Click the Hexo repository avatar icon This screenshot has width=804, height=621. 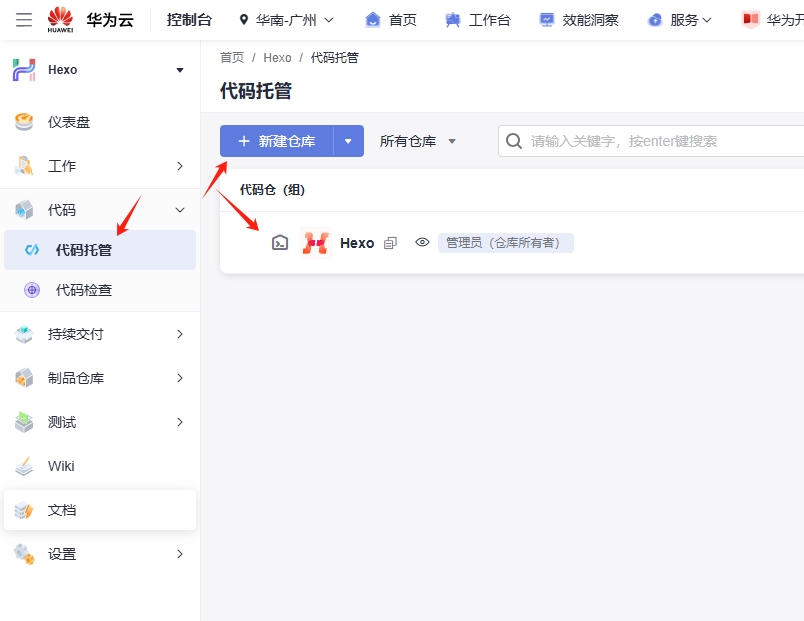[x=316, y=242]
